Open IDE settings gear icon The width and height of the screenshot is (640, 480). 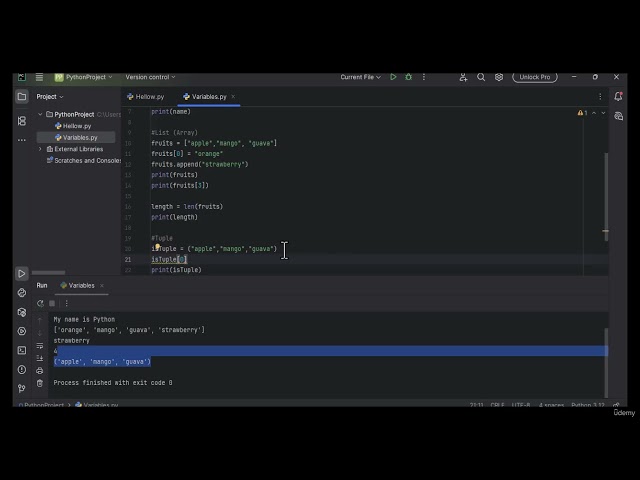[x=499, y=77]
